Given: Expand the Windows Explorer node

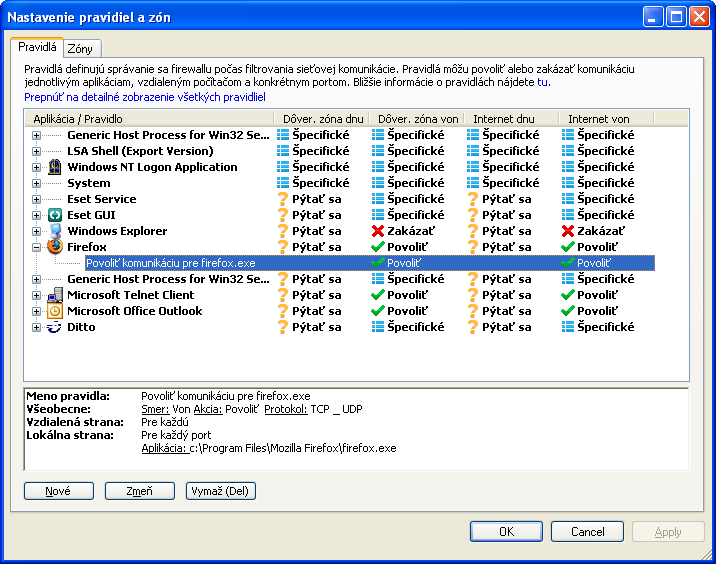Looking at the screenshot, I should click(x=37, y=232).
